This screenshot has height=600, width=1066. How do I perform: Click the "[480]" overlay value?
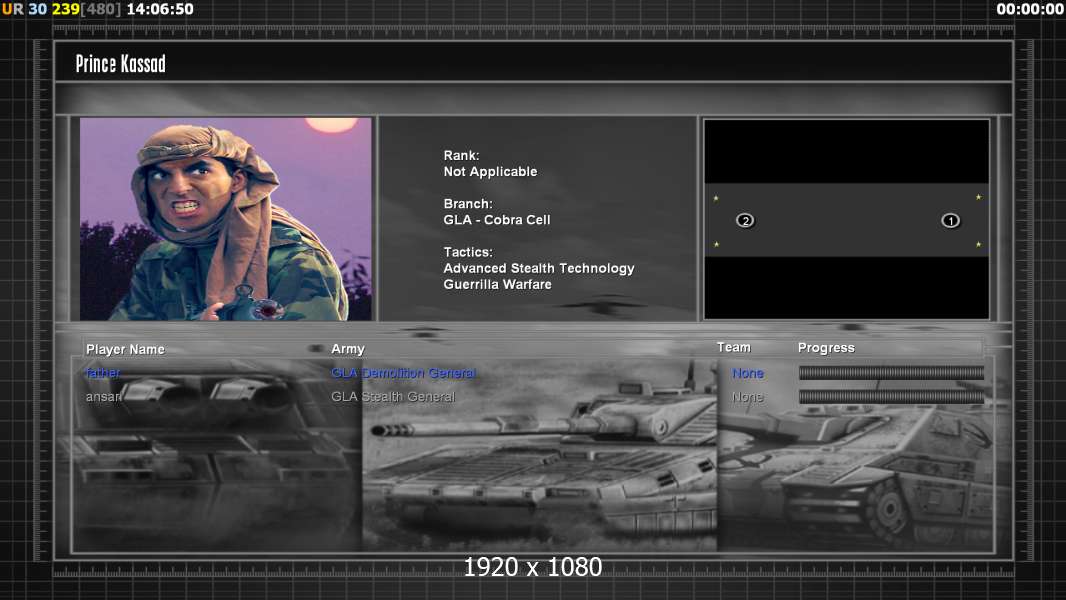click(x=101, y=10)
